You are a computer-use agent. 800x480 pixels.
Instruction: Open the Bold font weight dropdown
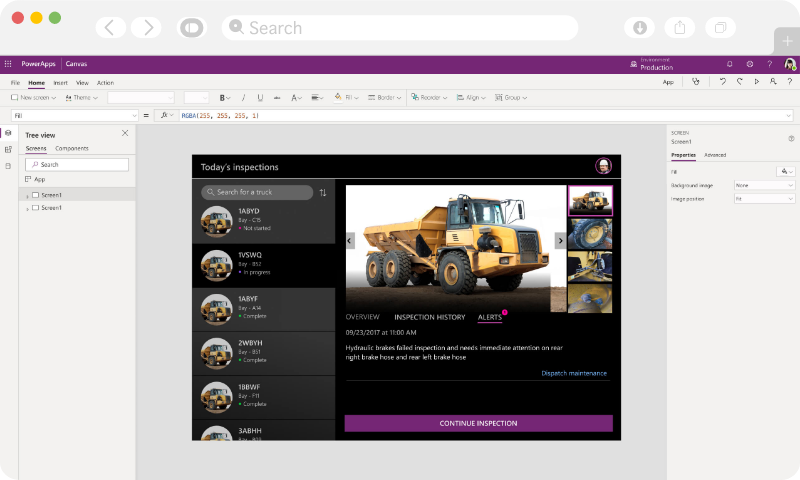(225, 97)
